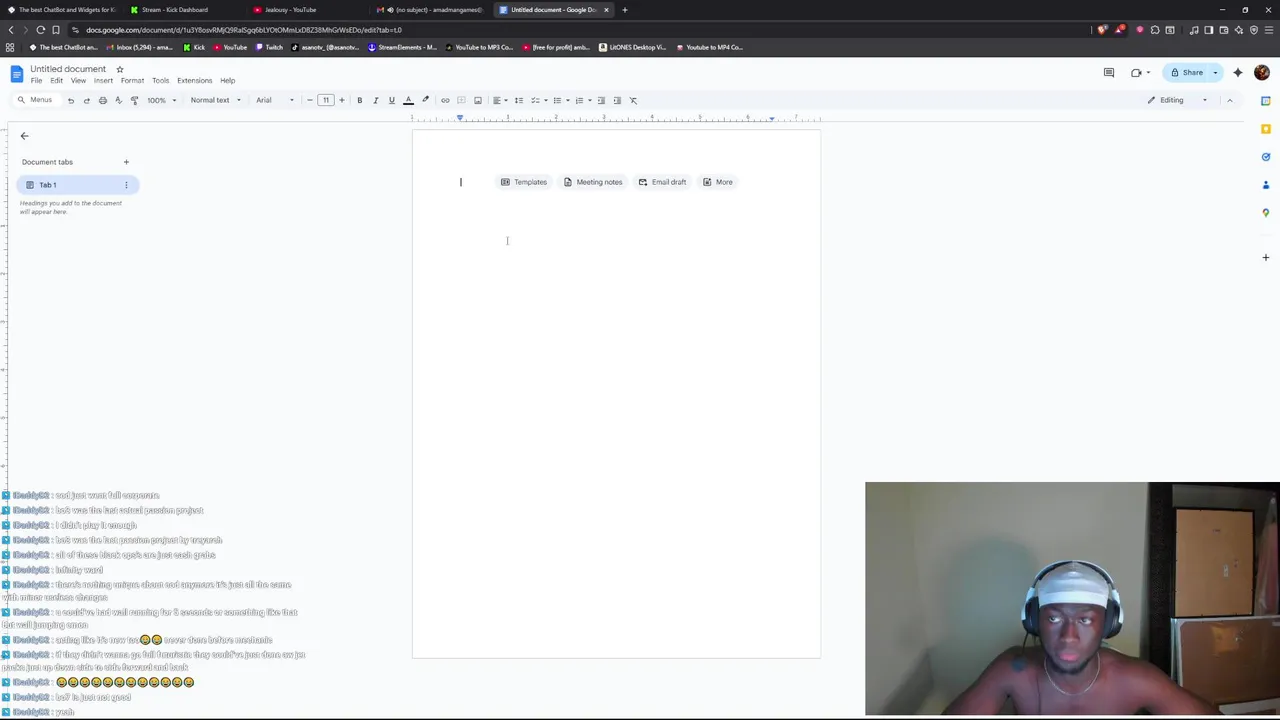Open Tab 1 options menu
The width and height of the screenshot is (1280, 720).
point(126,185)
